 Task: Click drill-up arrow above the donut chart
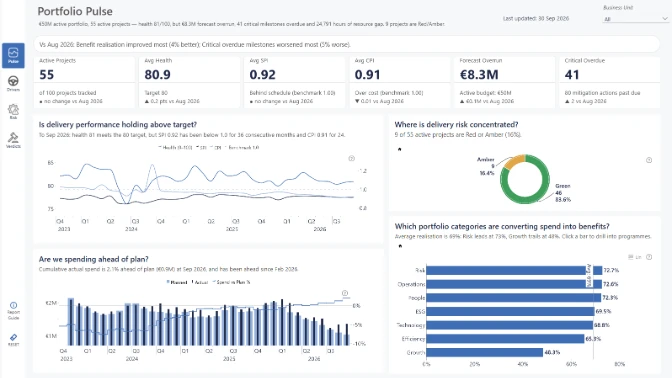[x=400, y=150]
